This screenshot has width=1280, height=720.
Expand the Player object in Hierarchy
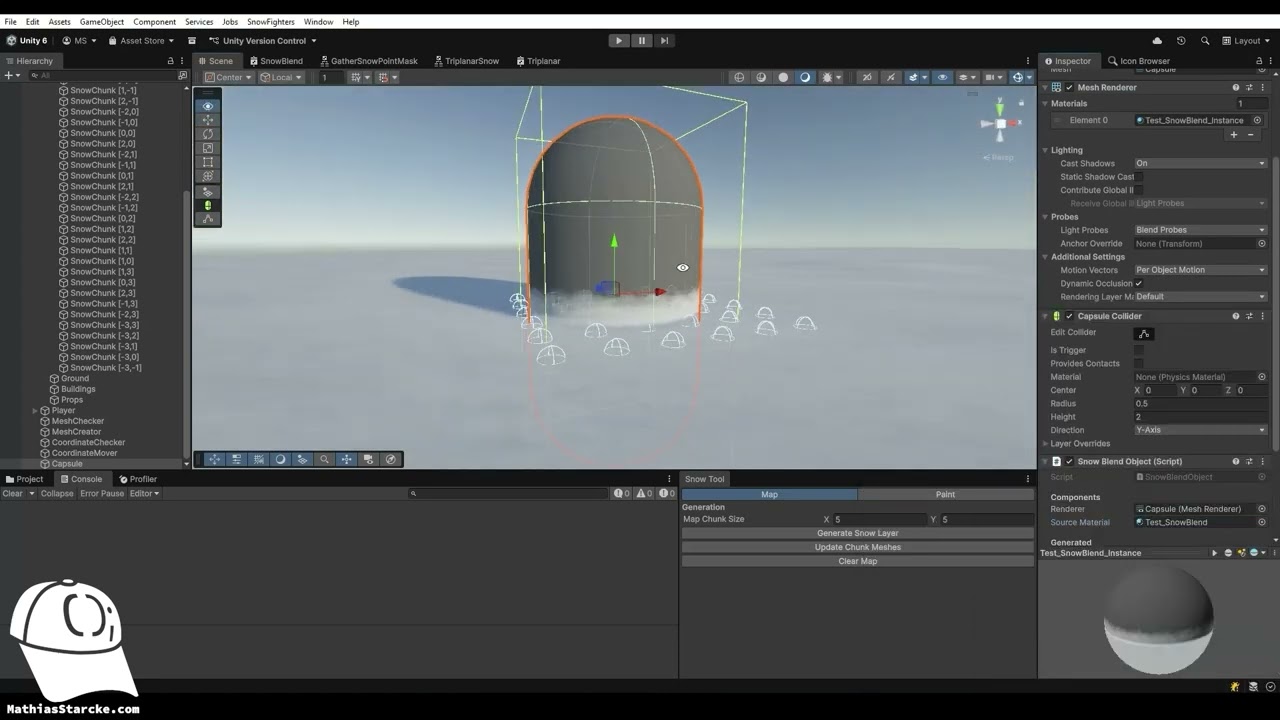coord(35,411)
